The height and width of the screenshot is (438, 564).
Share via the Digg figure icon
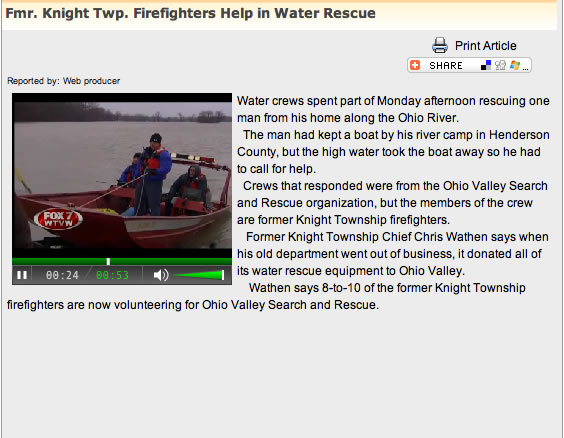(500, 65)
